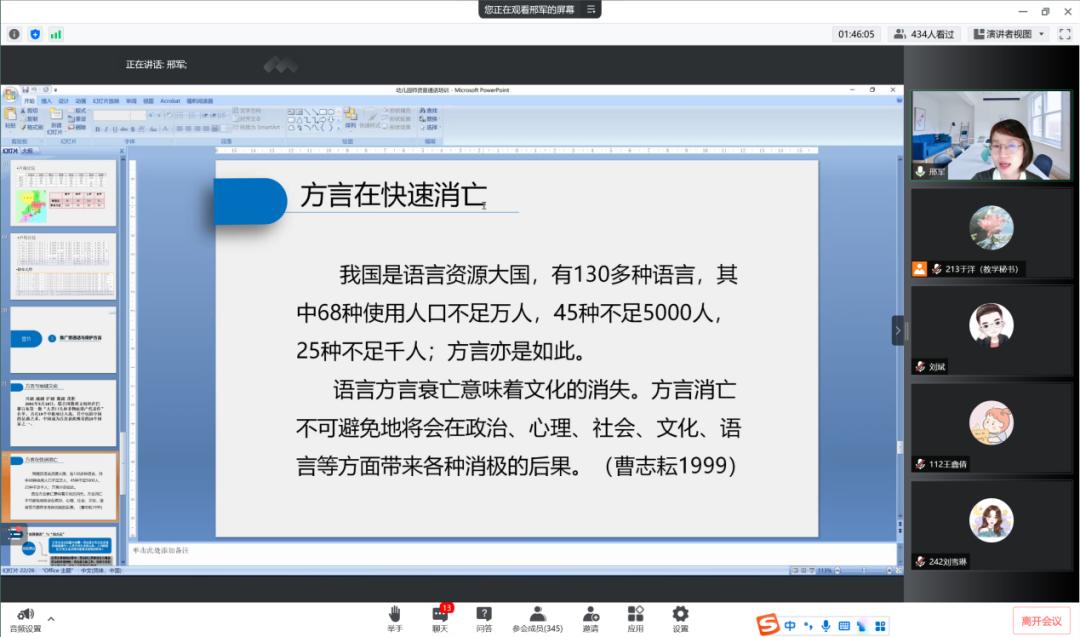Switch to the 幻灯片放映 ribbon tab
This screenshot has height=637, width=1080.
tap(105, 101)
